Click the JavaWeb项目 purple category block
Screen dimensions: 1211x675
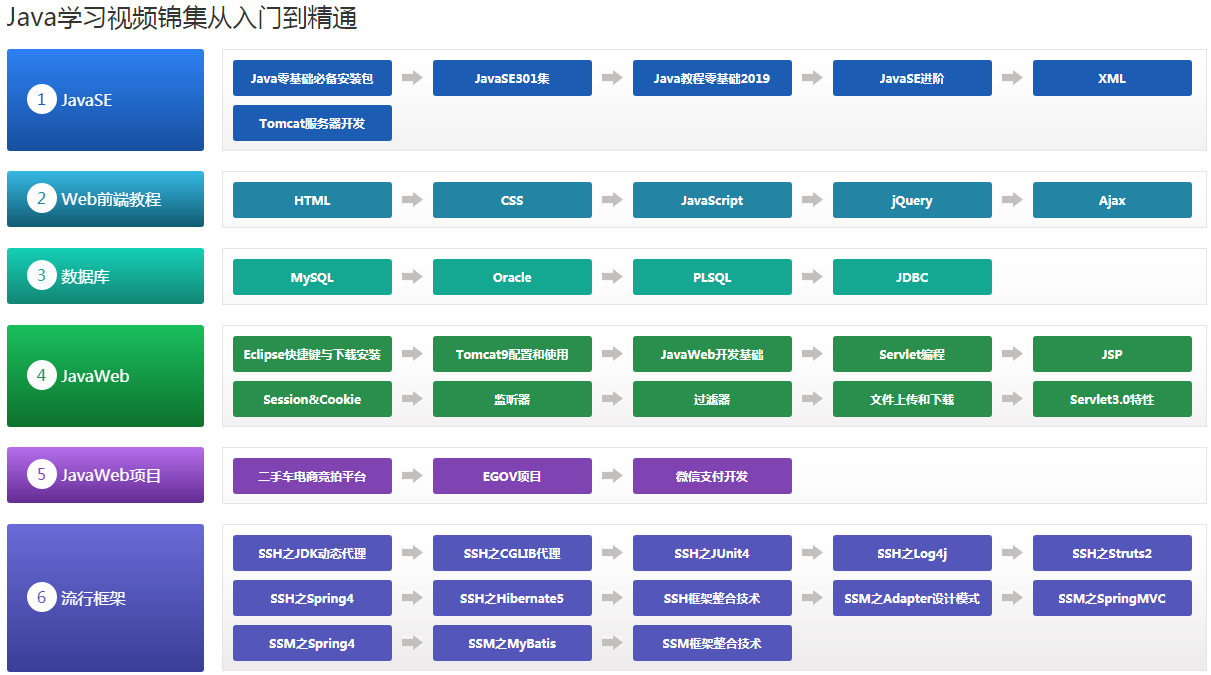[x=105, y=475]
